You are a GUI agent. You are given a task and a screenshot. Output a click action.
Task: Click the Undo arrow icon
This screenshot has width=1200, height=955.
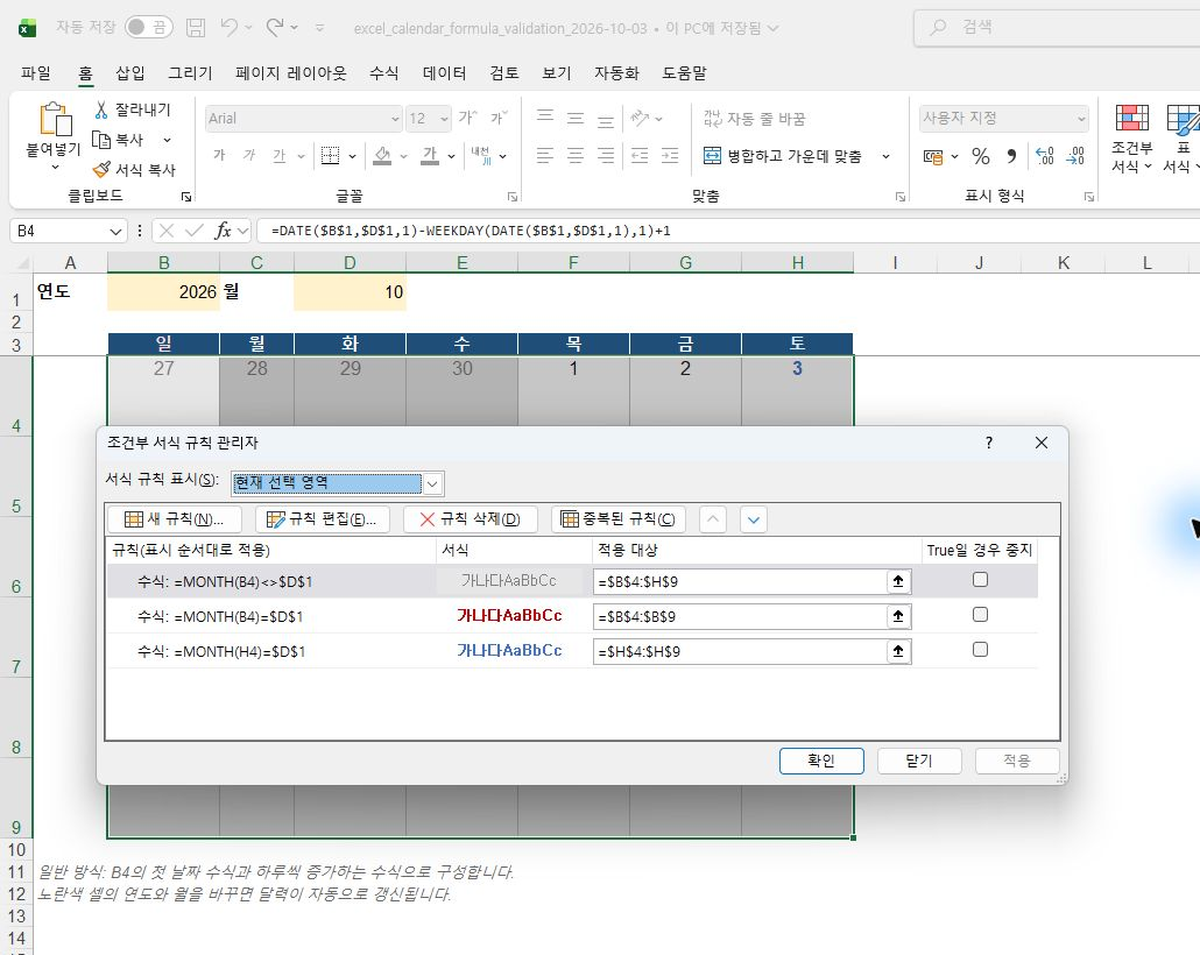click(x=229, y=28)
